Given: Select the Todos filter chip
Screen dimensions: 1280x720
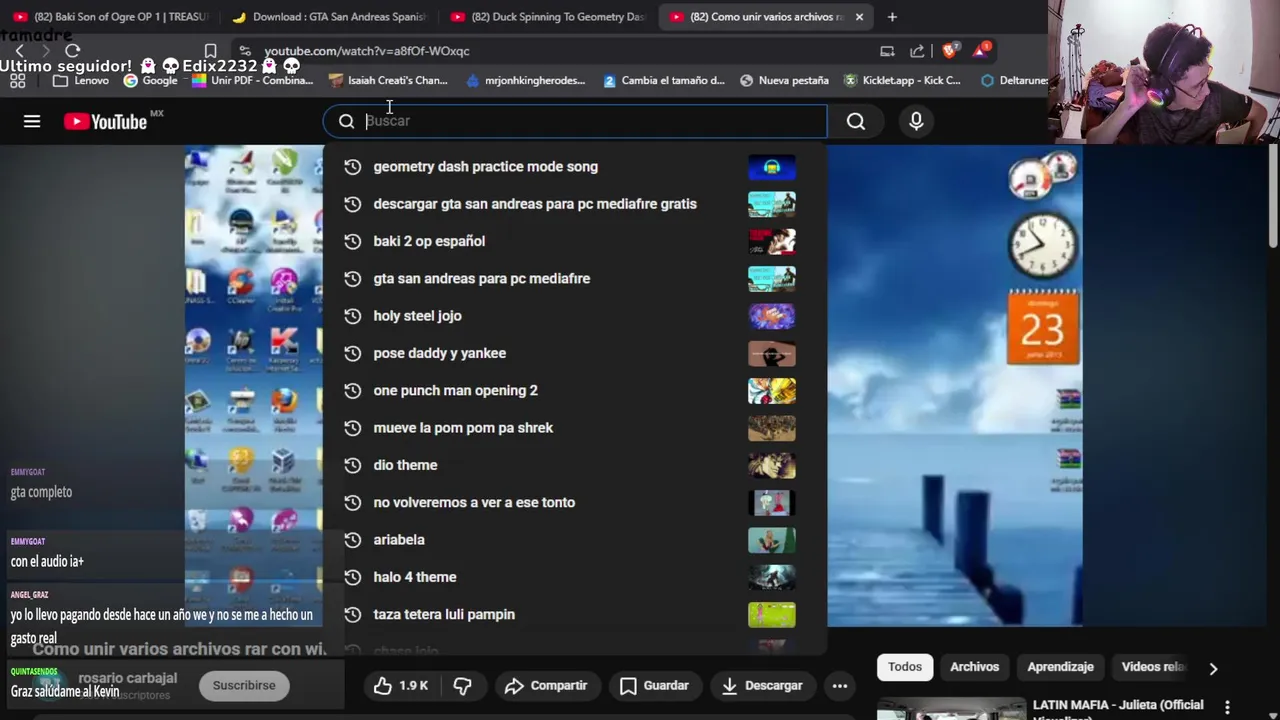Looking at the screenshot, I should tap(905, 667).
